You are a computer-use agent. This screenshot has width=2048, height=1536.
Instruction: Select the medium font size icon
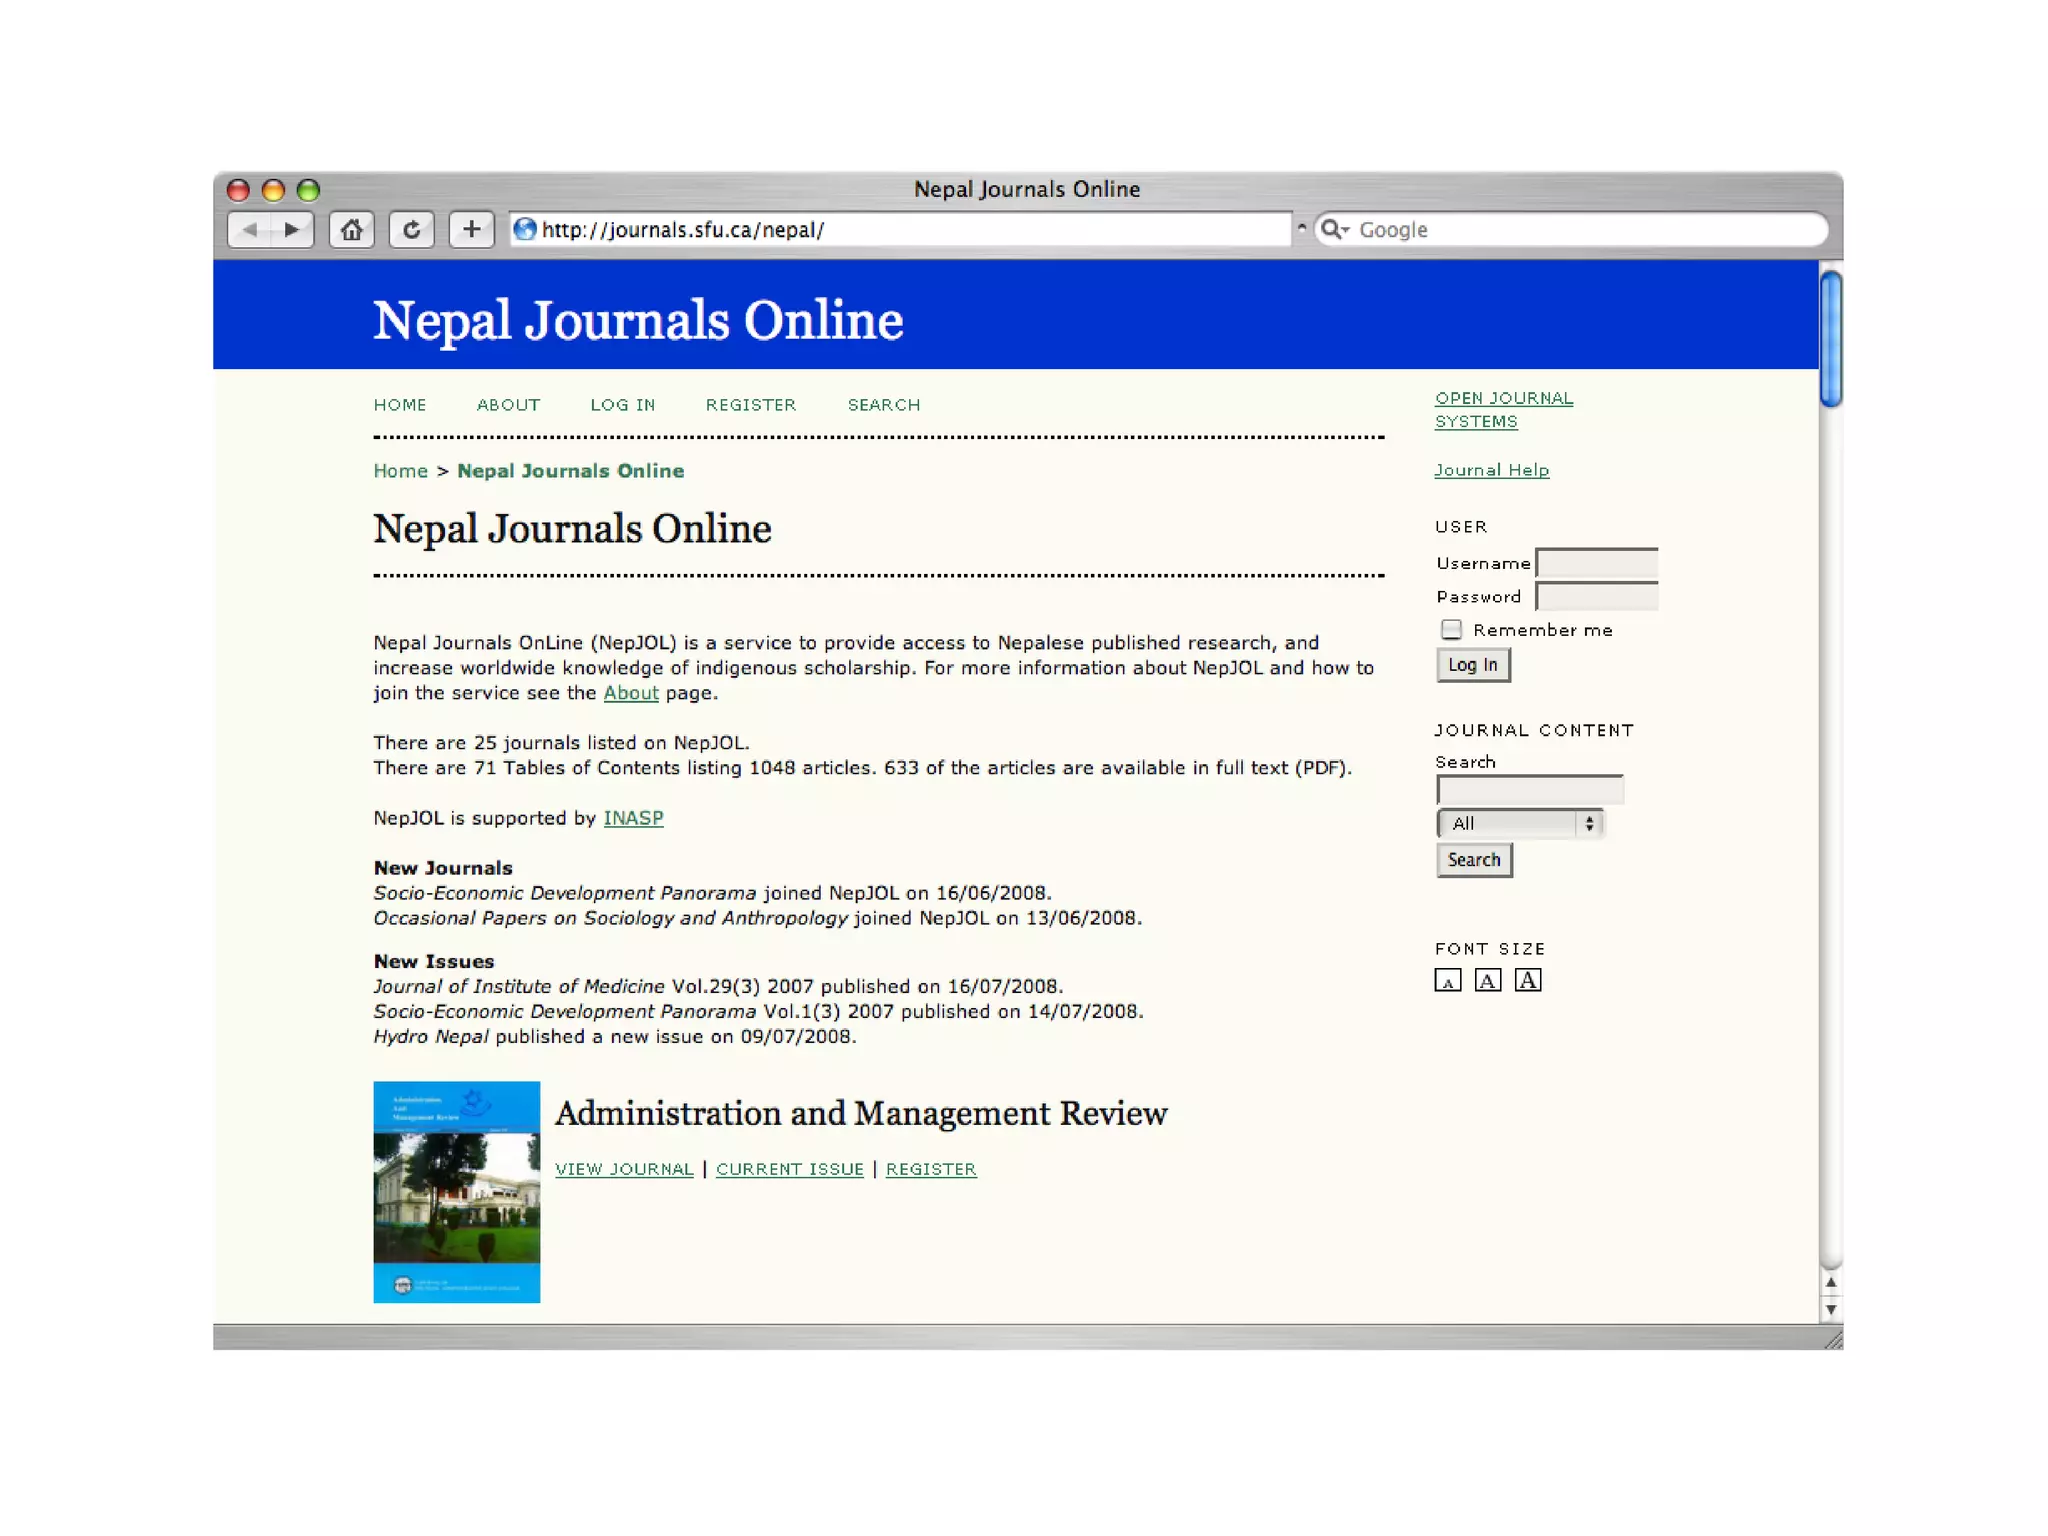(x=1487, y=981)
